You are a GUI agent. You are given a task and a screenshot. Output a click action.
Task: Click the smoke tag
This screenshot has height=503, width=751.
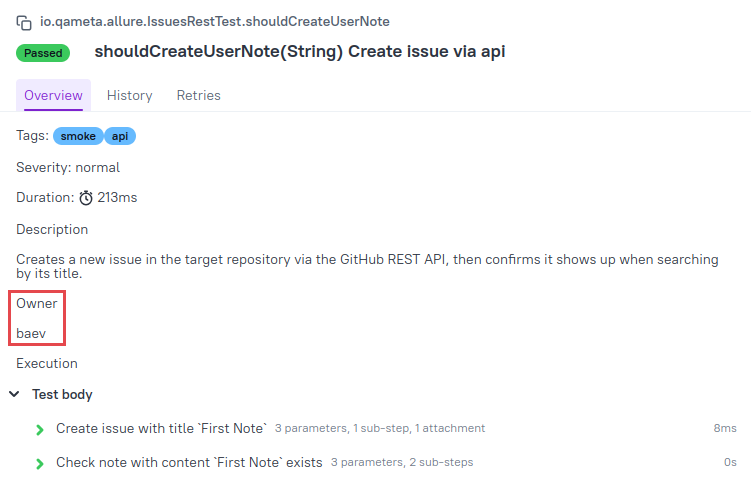78,136
